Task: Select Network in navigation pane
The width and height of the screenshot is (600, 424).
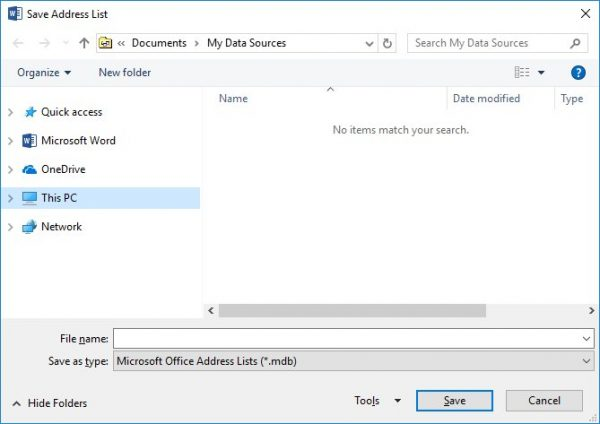Action: 61,227
